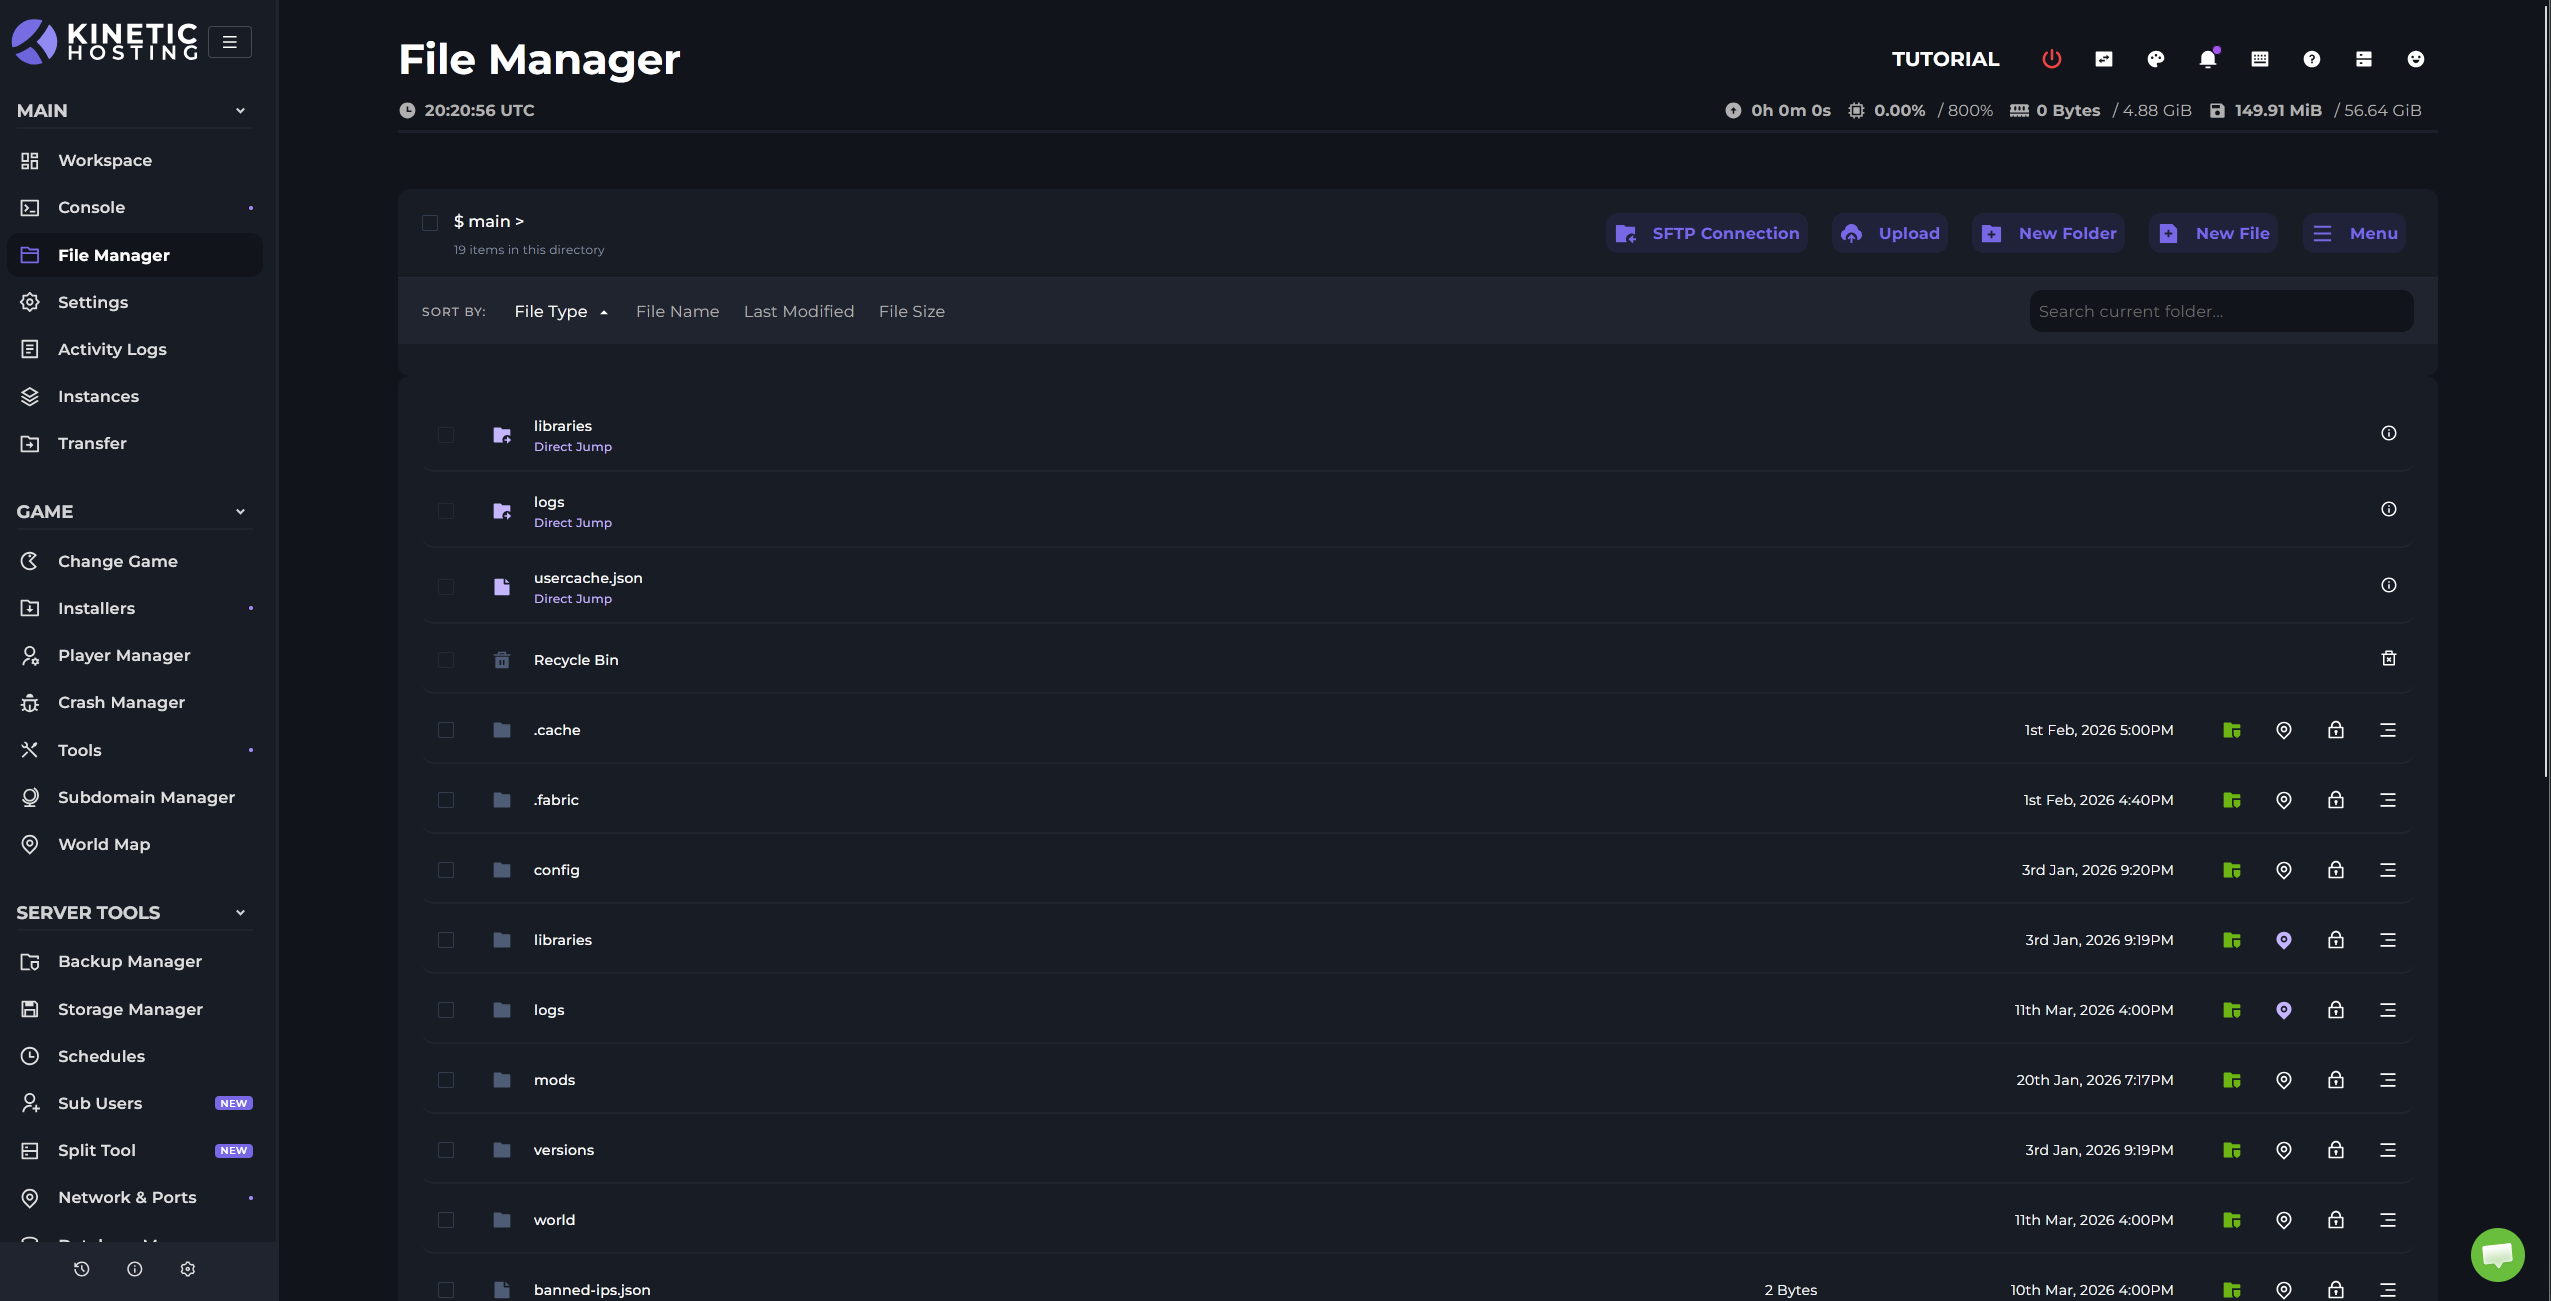Screen dimensions: 2551x1301
Task: Click the pin icon on mods row
Action: pos(2284,1080)
